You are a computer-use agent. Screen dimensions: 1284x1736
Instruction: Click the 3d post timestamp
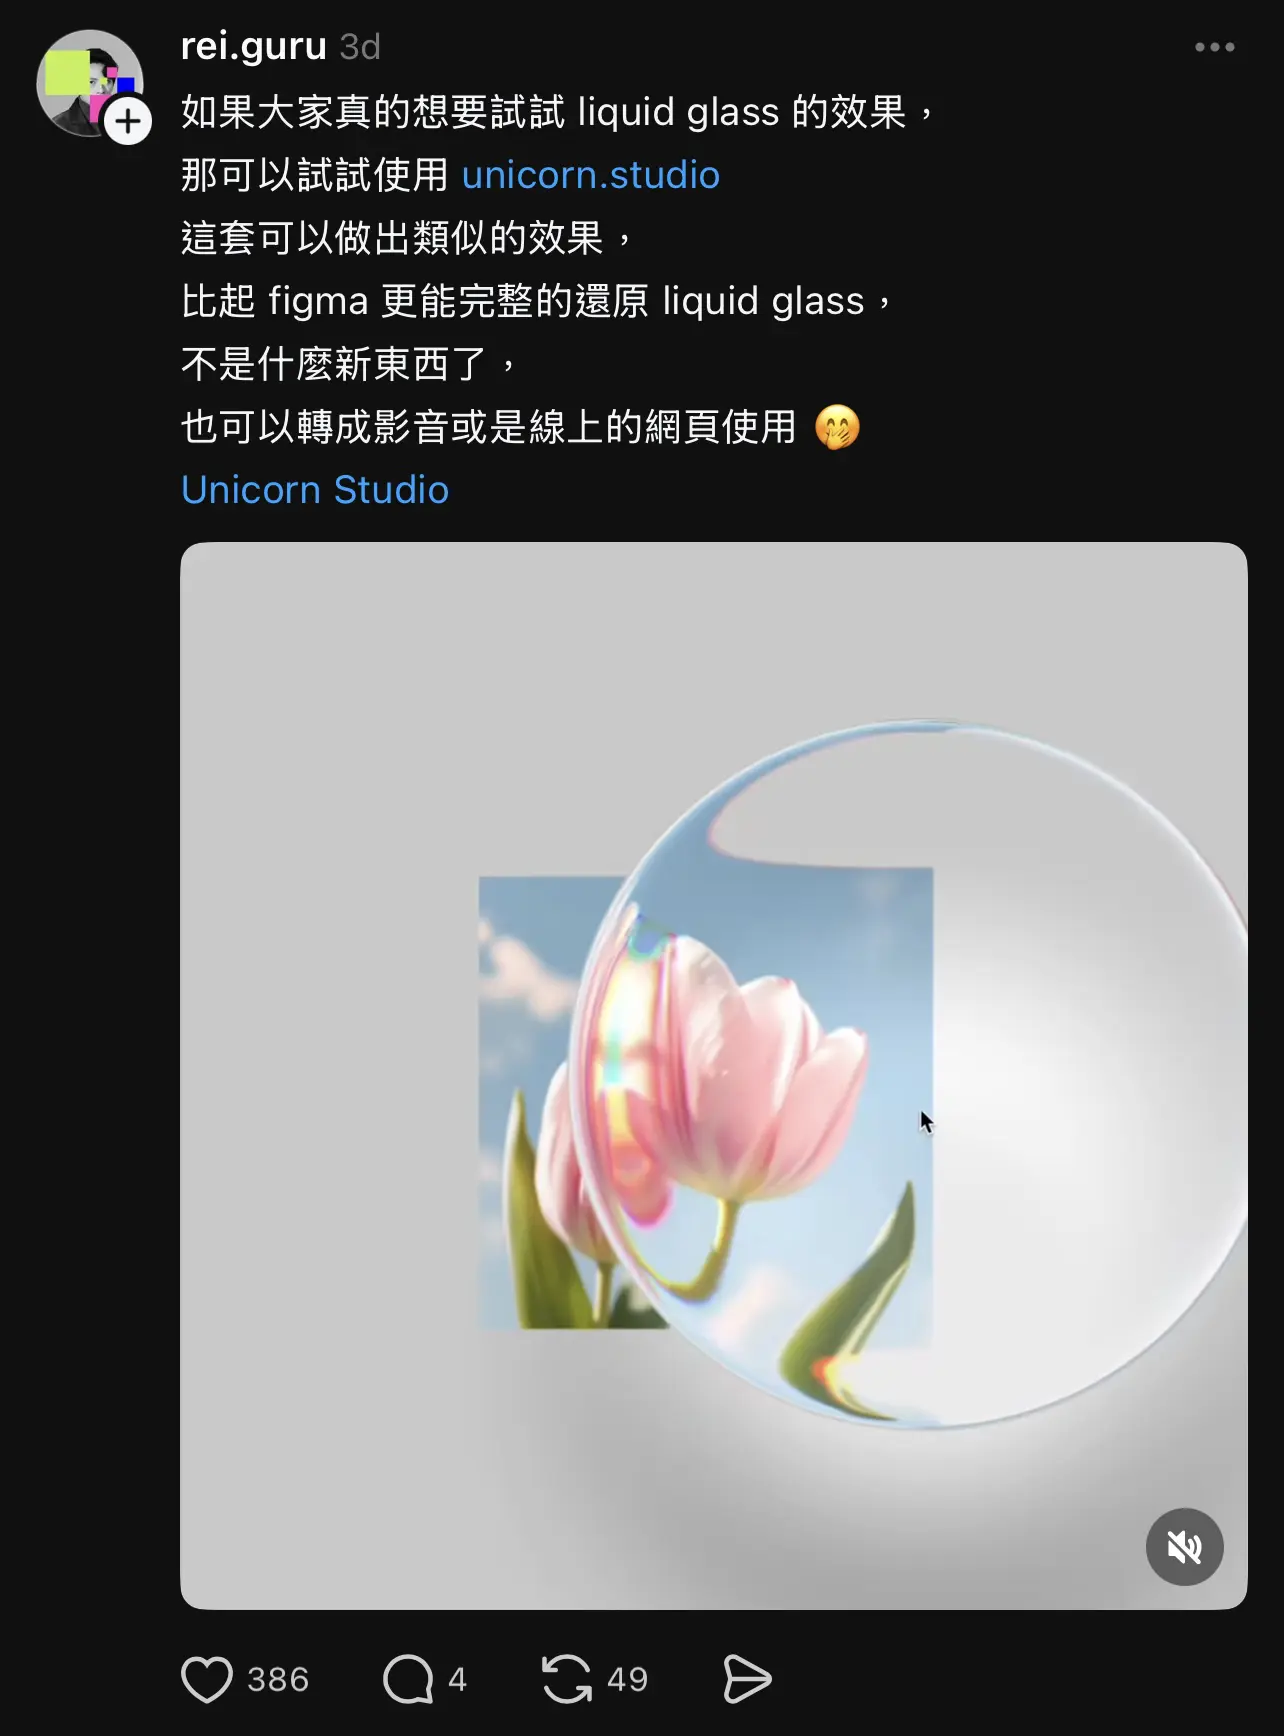pos(360,47)
